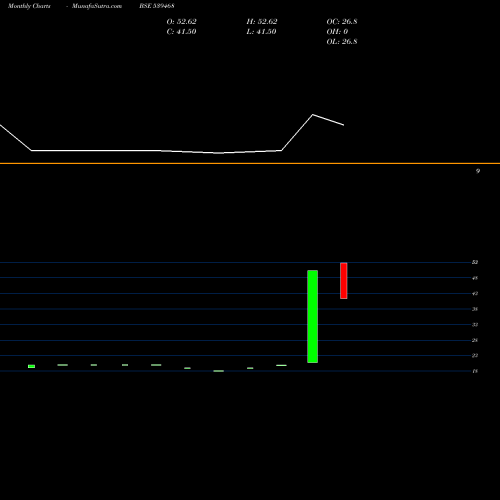
Task: Click the red candlestick bar
Action: click(344, 281)
